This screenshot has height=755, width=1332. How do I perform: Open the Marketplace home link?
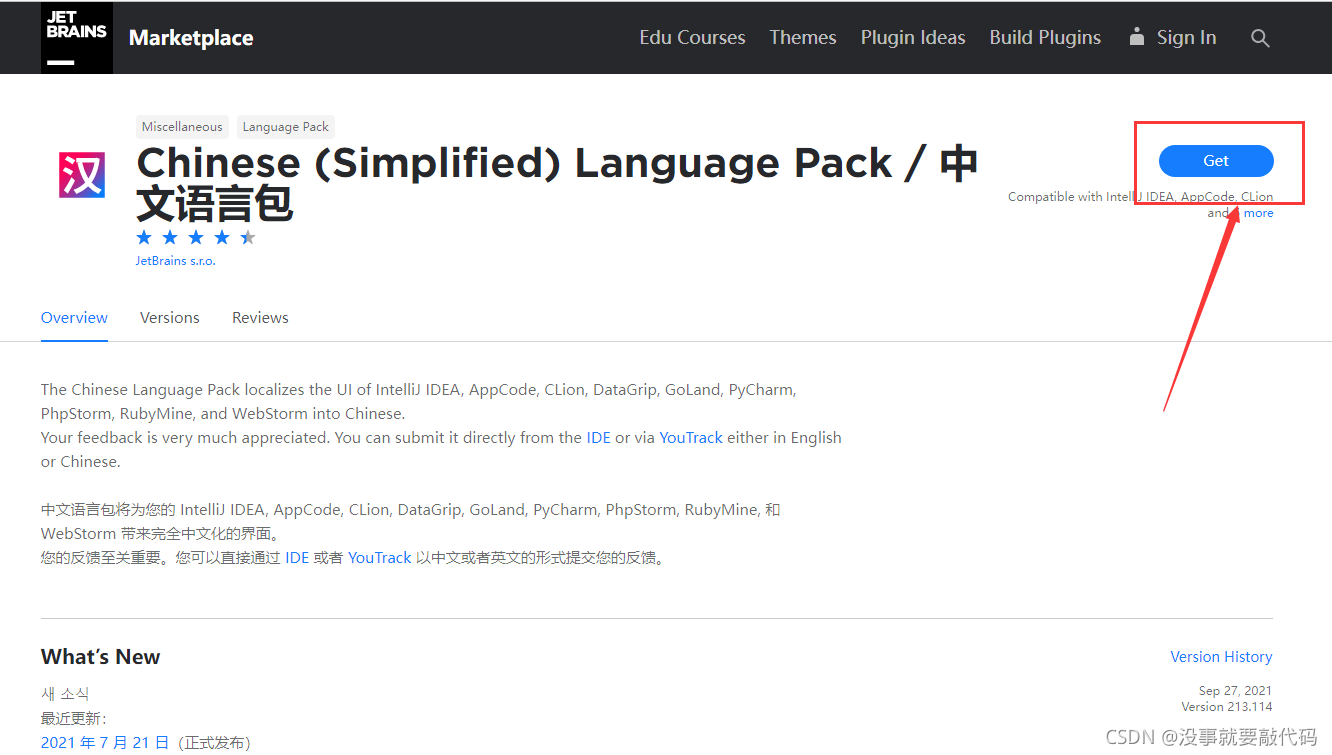(191, 38)
